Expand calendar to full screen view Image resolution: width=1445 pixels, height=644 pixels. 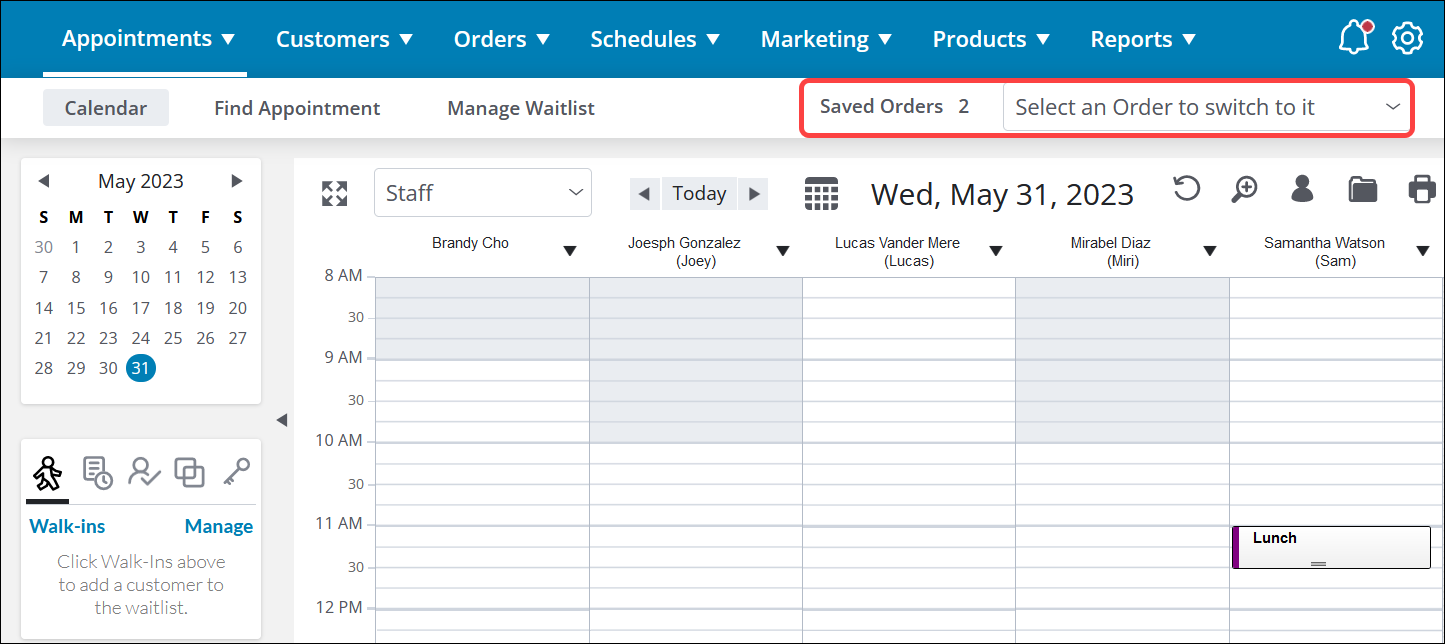coord(334,192)
